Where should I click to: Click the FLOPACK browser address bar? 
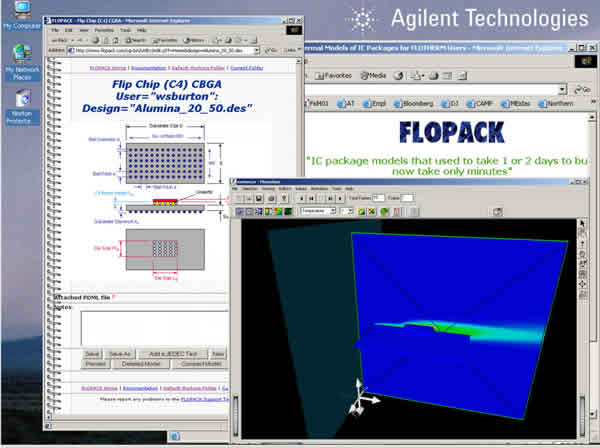pos(163,51)
